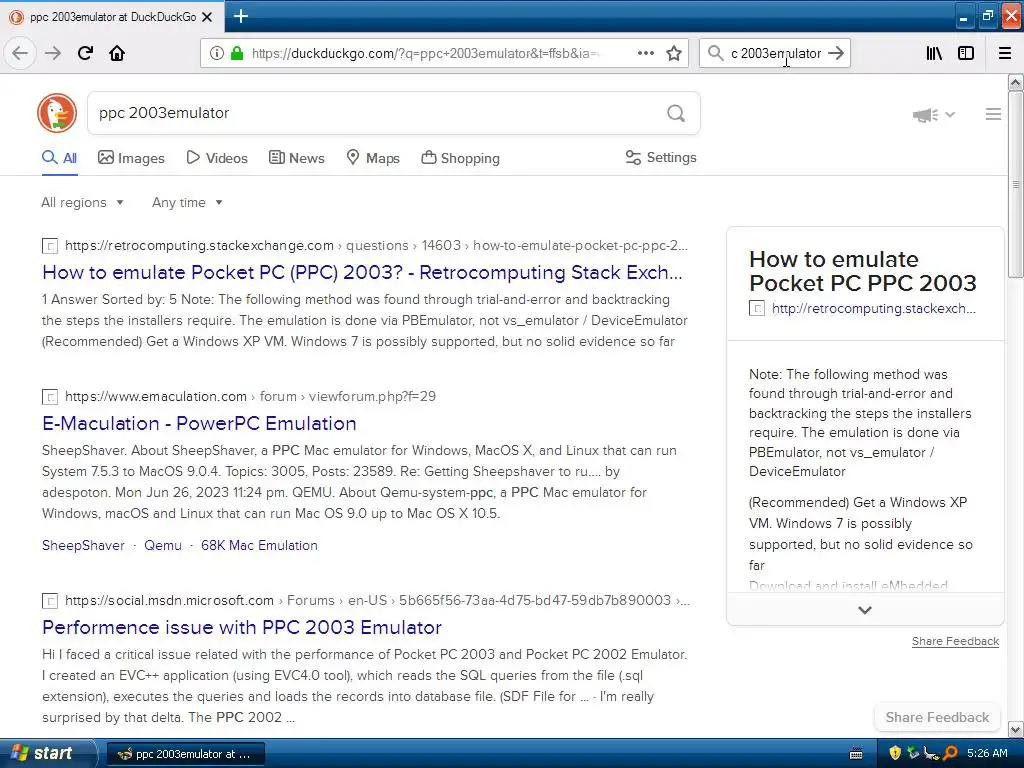Switch to the Shopping results tab
Viewport: 1024px width, 768px height.
click(x=460, y=158)
